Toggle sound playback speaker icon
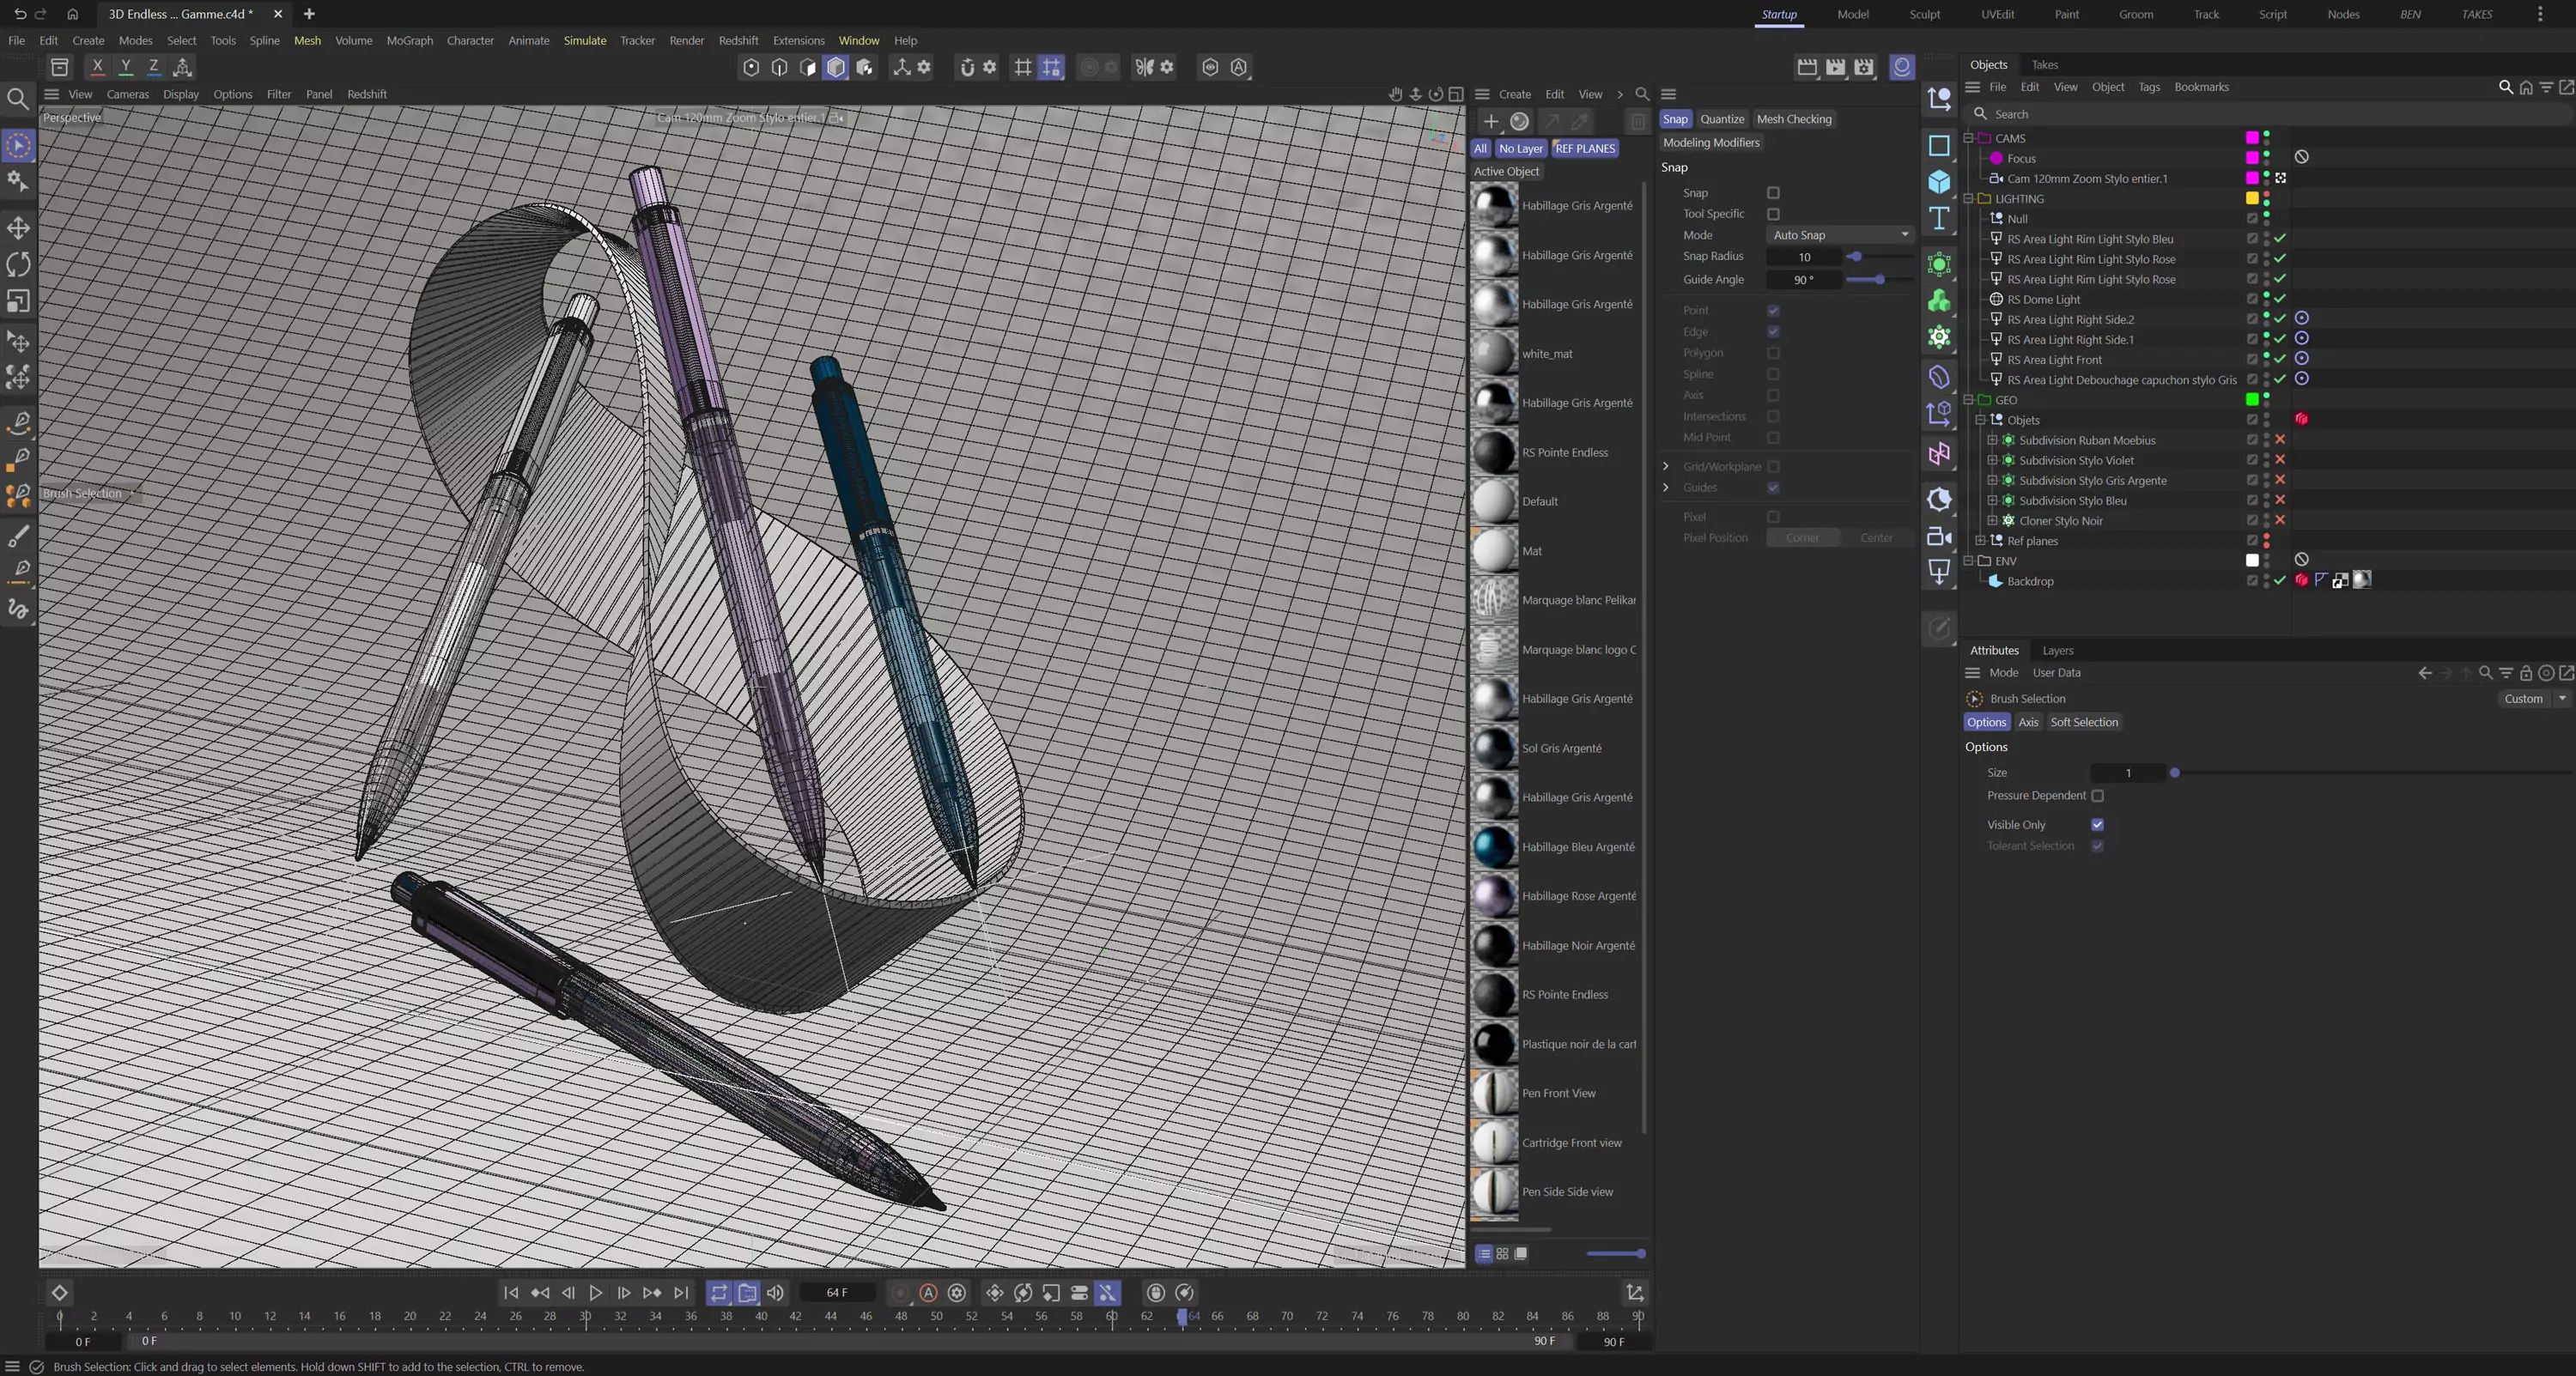This screenshot has width=2576, height=1376. [x=775, y=1292]
